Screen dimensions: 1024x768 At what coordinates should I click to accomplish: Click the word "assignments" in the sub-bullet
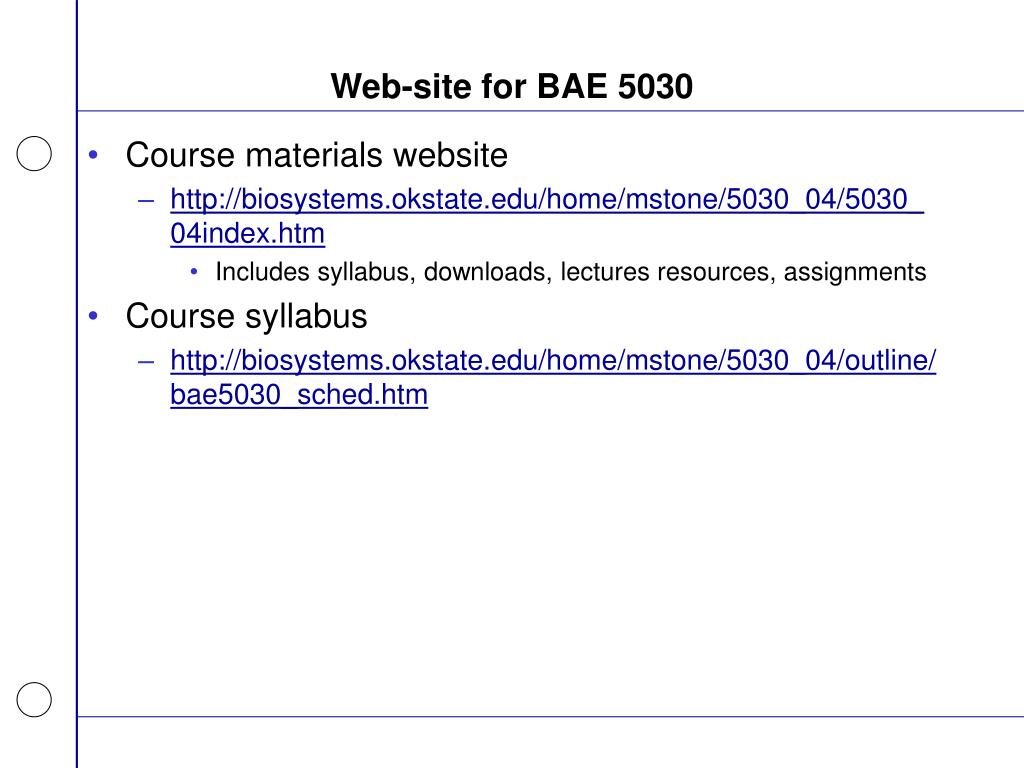pyautogui.click(x=855, y=272)
